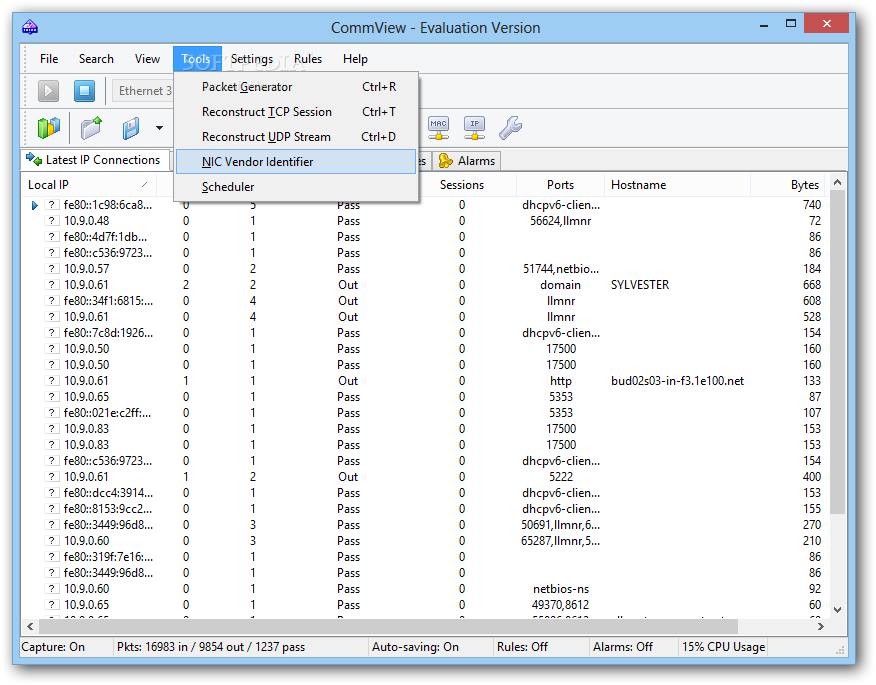Open the Settings menu
Viewport: 876px width, 685px height.
pyautogui.click(x=251, y=59)
